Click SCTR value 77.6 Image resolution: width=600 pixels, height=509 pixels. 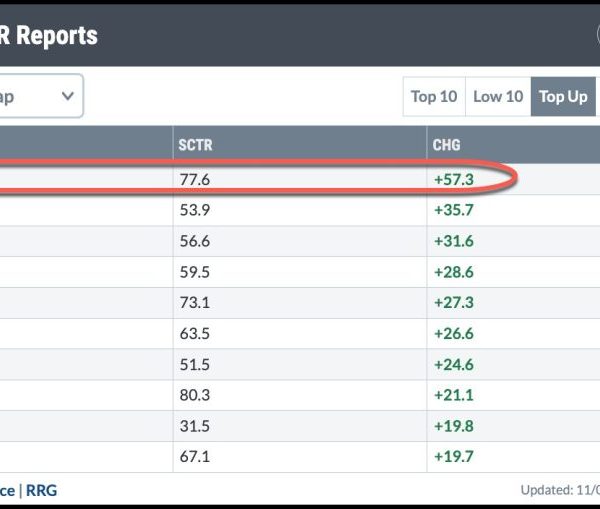(x=195, y=179)
